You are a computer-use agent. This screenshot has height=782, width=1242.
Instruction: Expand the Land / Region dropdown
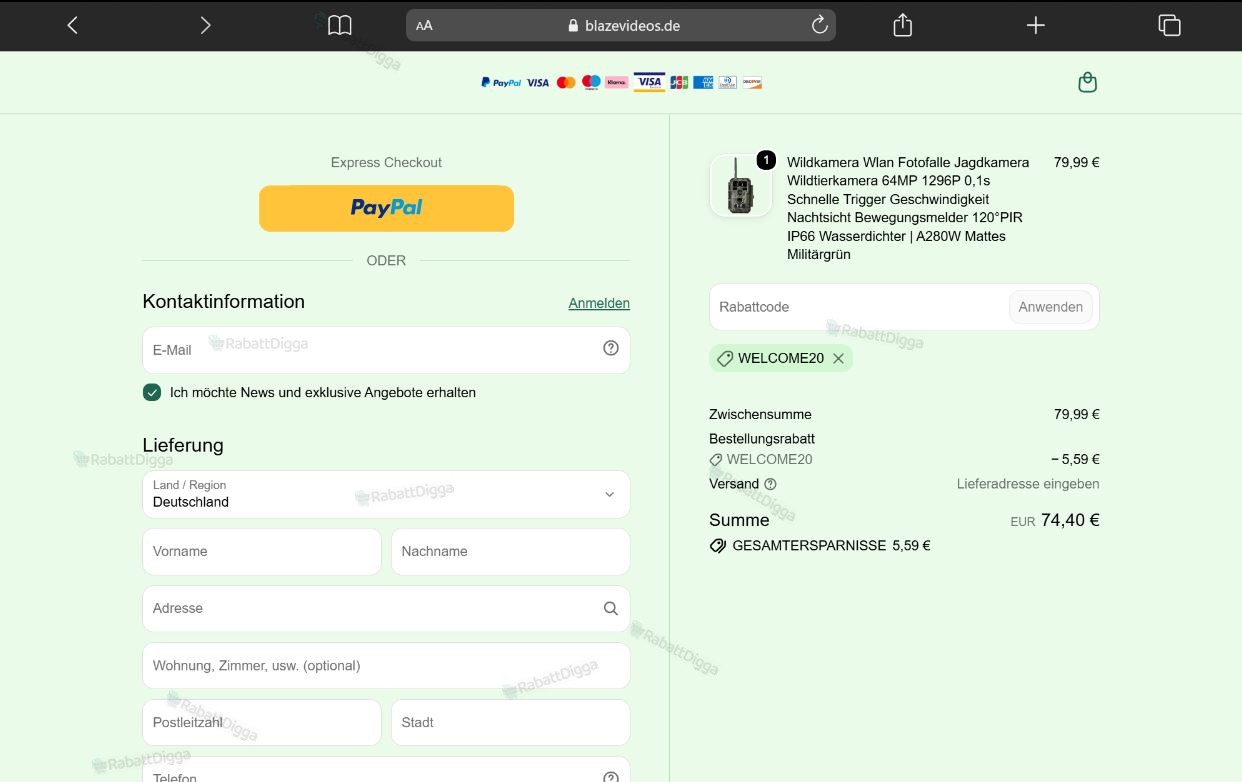point(386,494)
